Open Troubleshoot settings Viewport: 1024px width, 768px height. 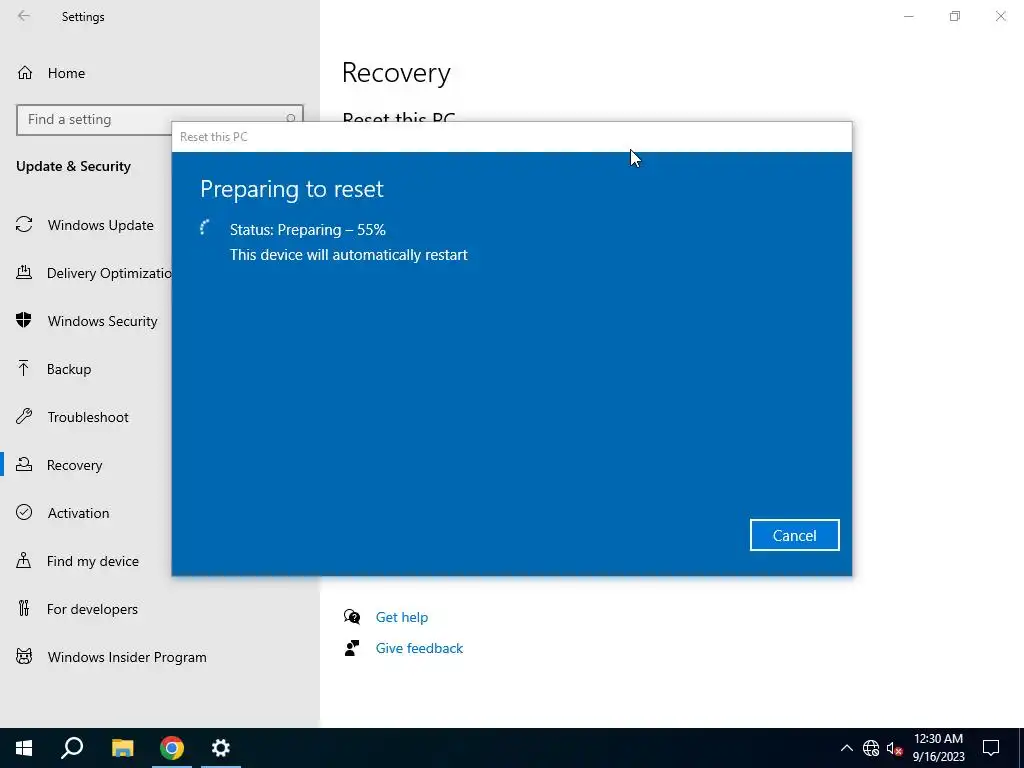(x=86, y=417)
